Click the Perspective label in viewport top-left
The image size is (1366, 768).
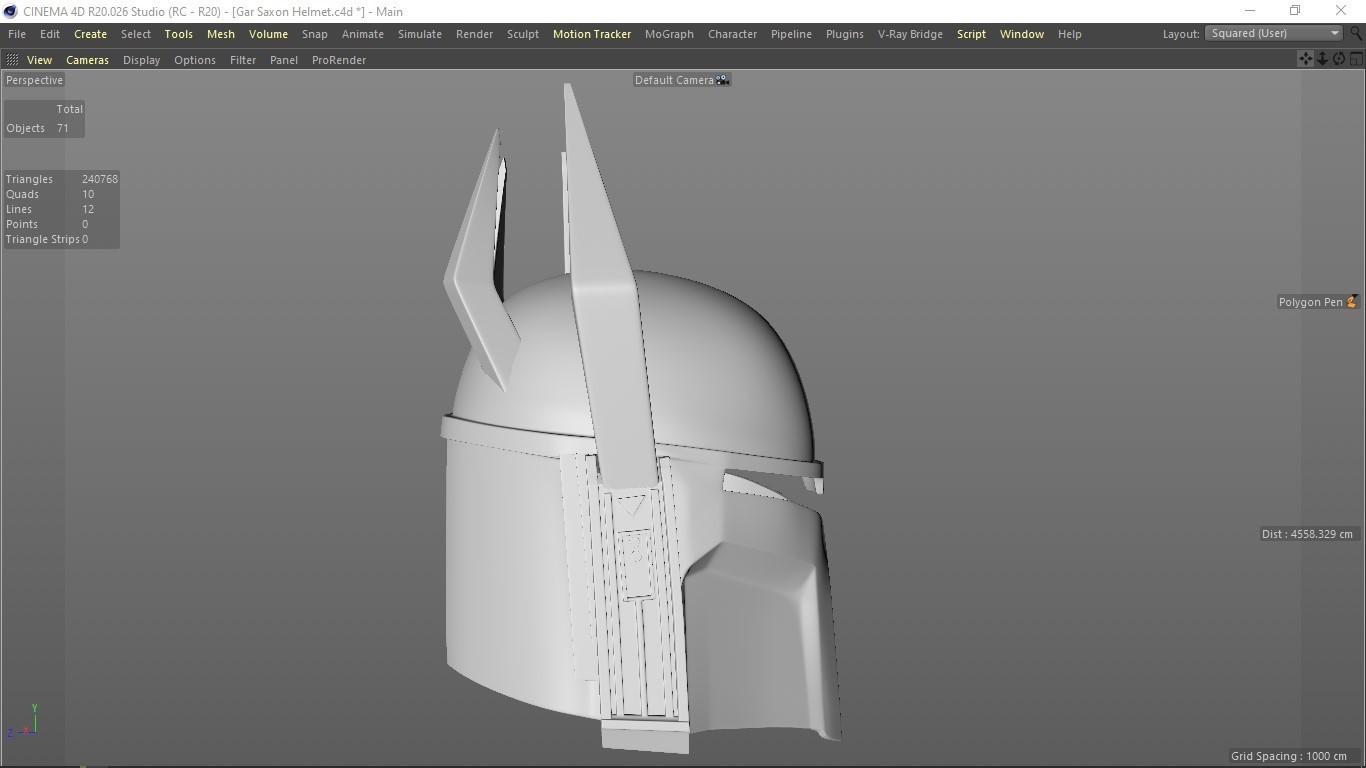[x=33, y=79]
